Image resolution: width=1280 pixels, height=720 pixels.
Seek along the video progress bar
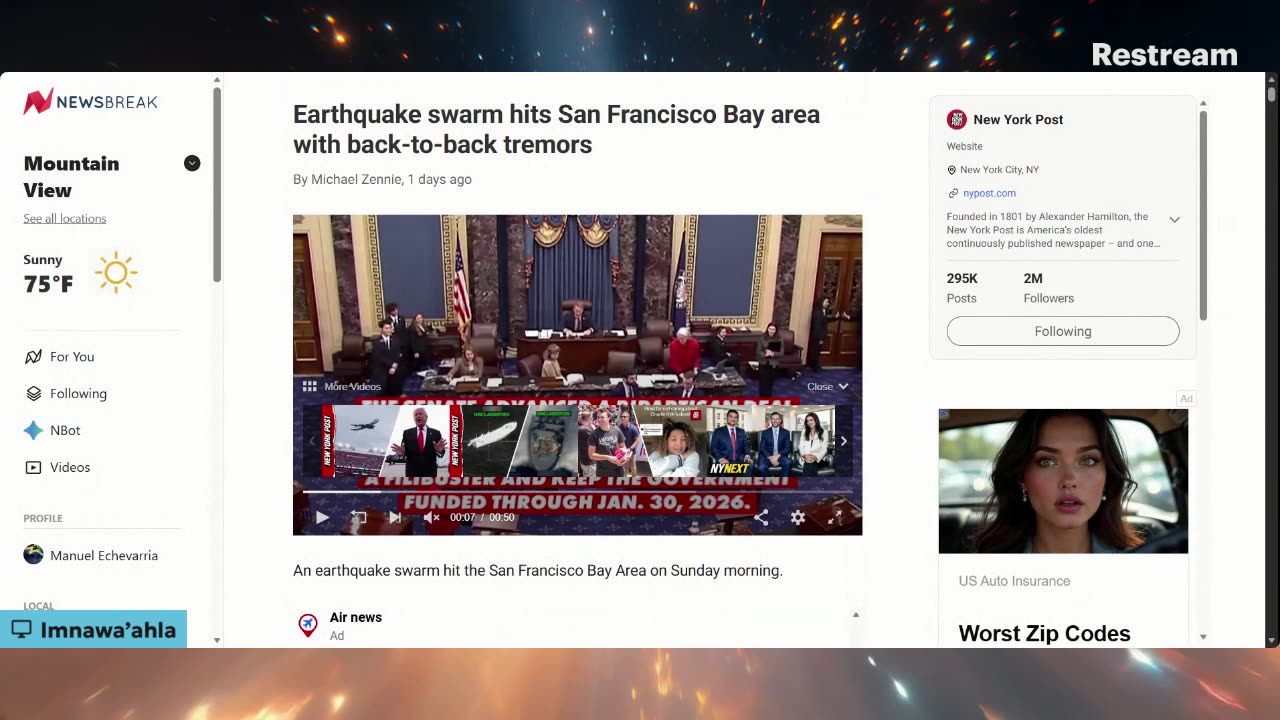(577, 492)
